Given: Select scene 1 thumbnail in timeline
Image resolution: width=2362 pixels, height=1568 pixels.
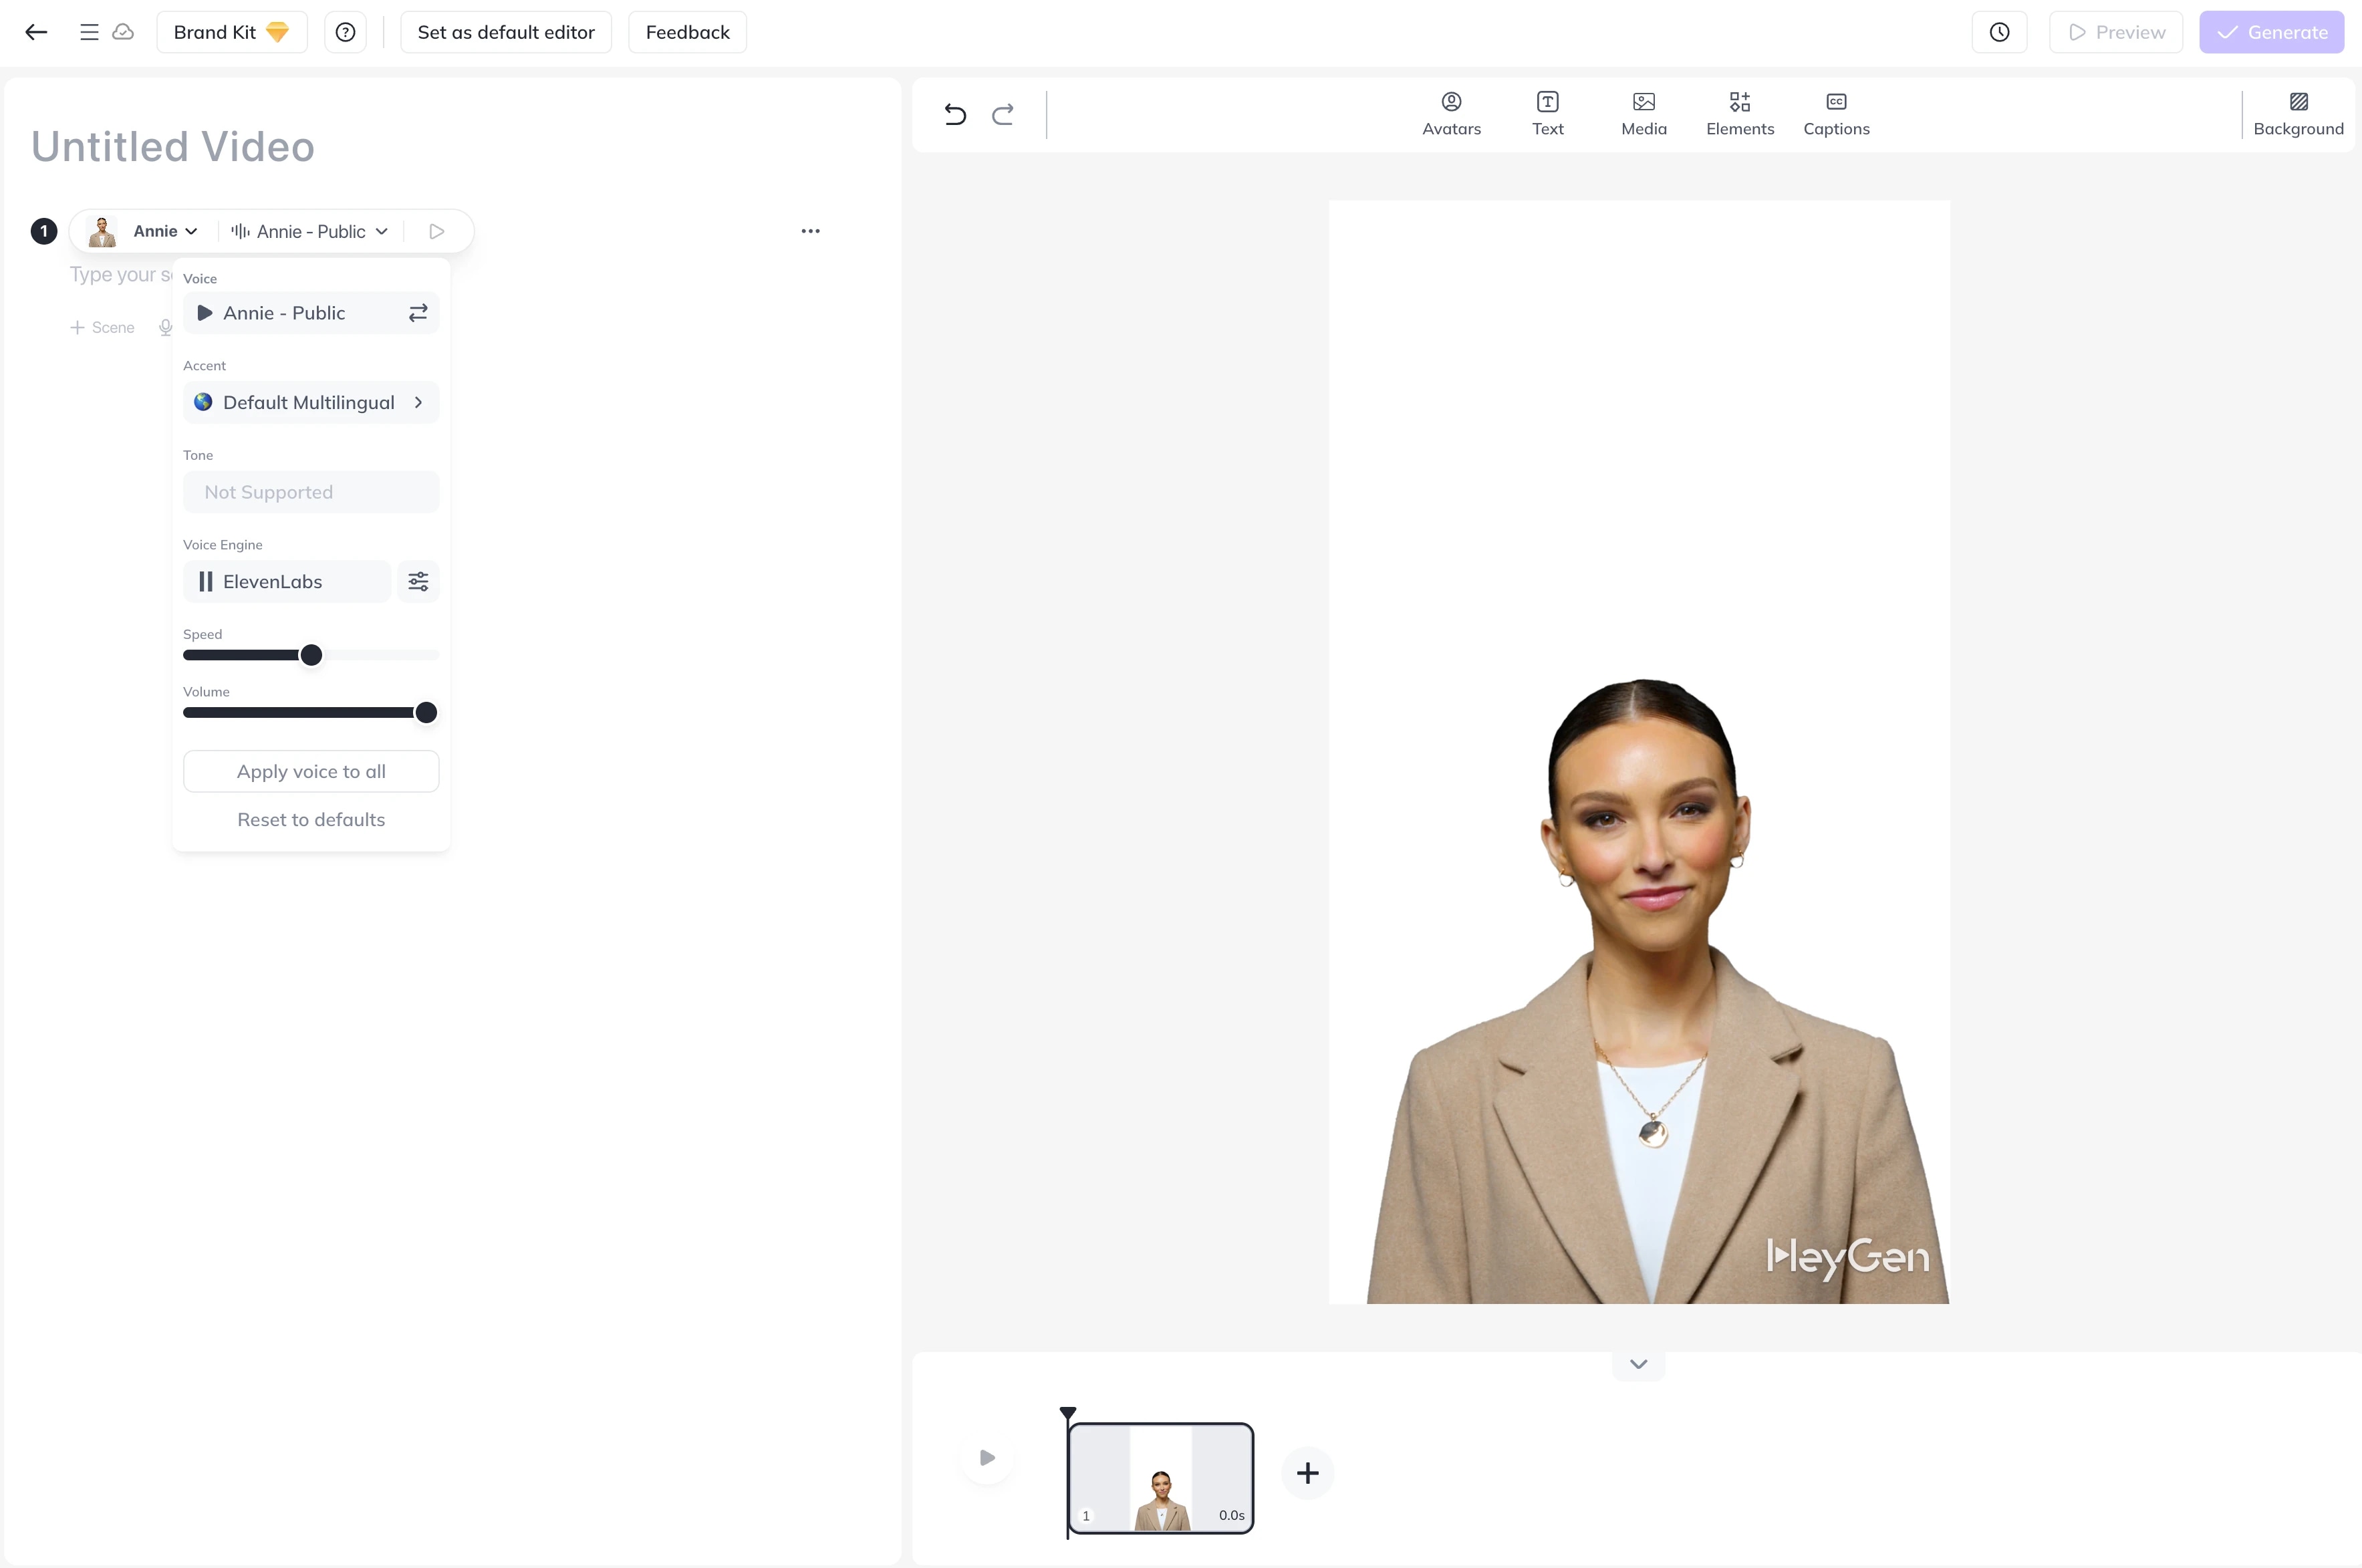Looking at the screenshot, I should click(x=1160, y=1477).
